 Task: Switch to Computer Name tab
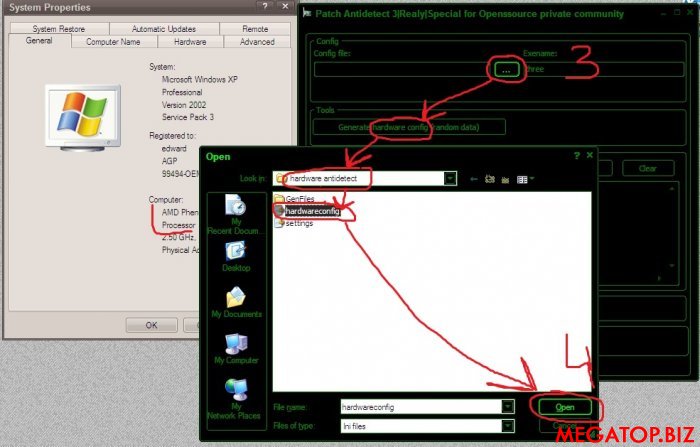tap(113, 42)
